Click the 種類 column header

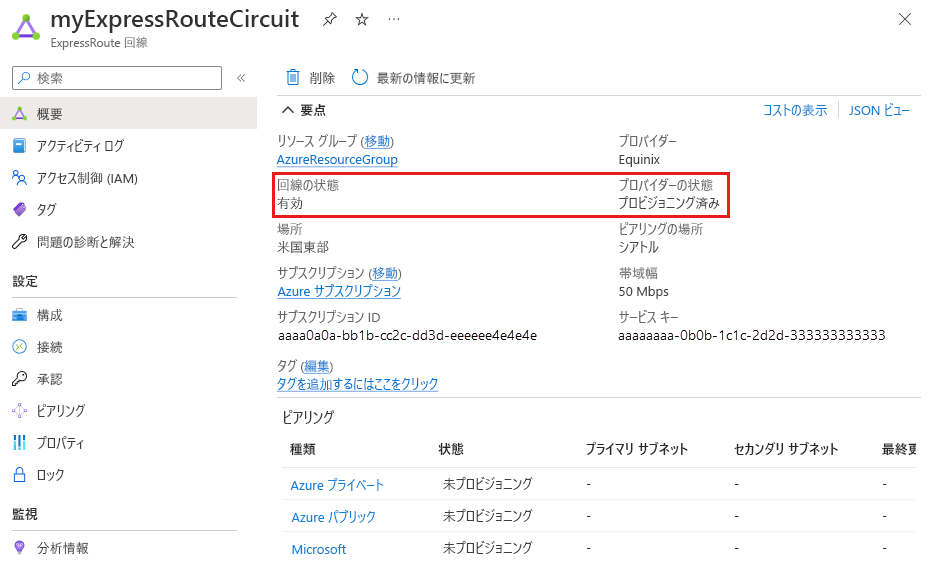pos(303,449)
